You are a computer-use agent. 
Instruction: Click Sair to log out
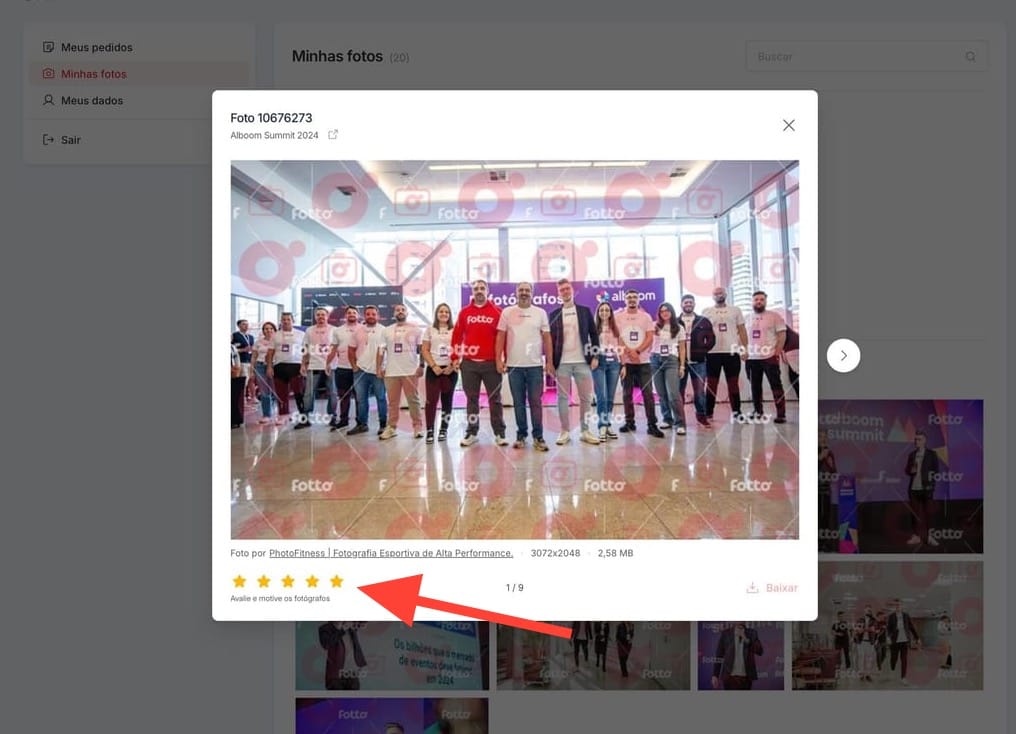(x=70, y=140)
